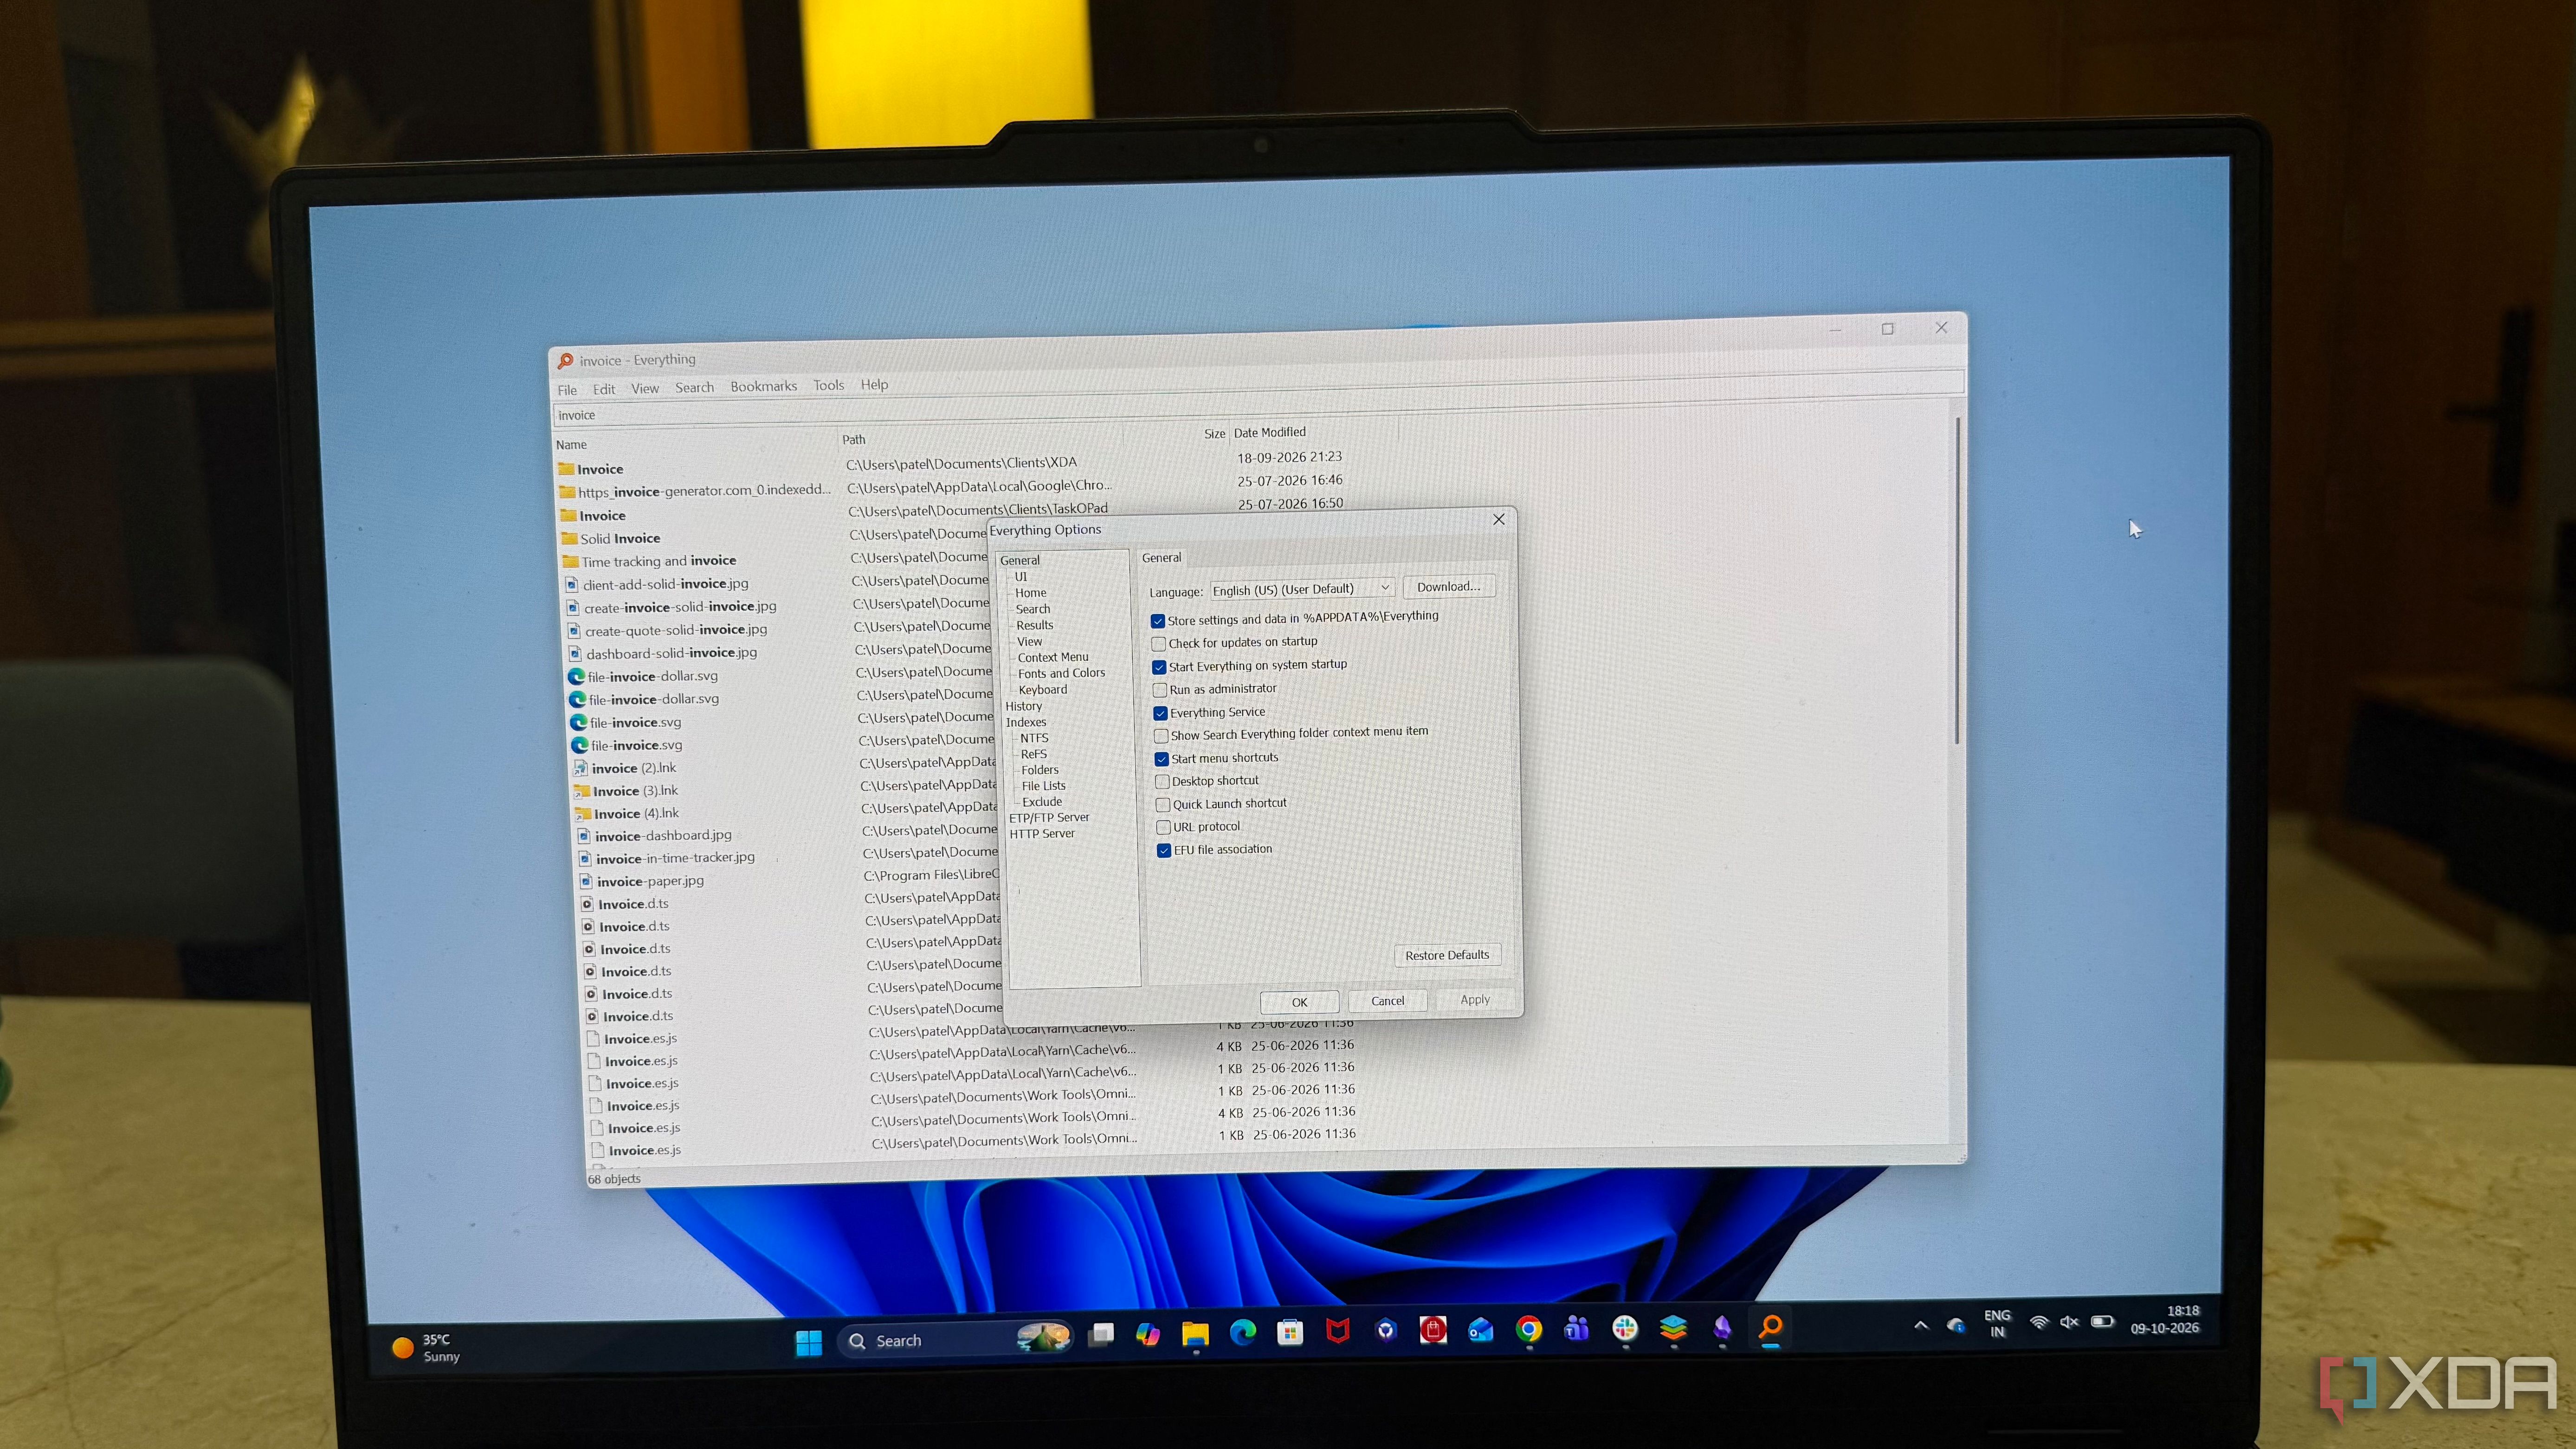Select Context Menu in options tree
The height and width of the screenshot is (1449, 2576).
(x=1053, y=657)
